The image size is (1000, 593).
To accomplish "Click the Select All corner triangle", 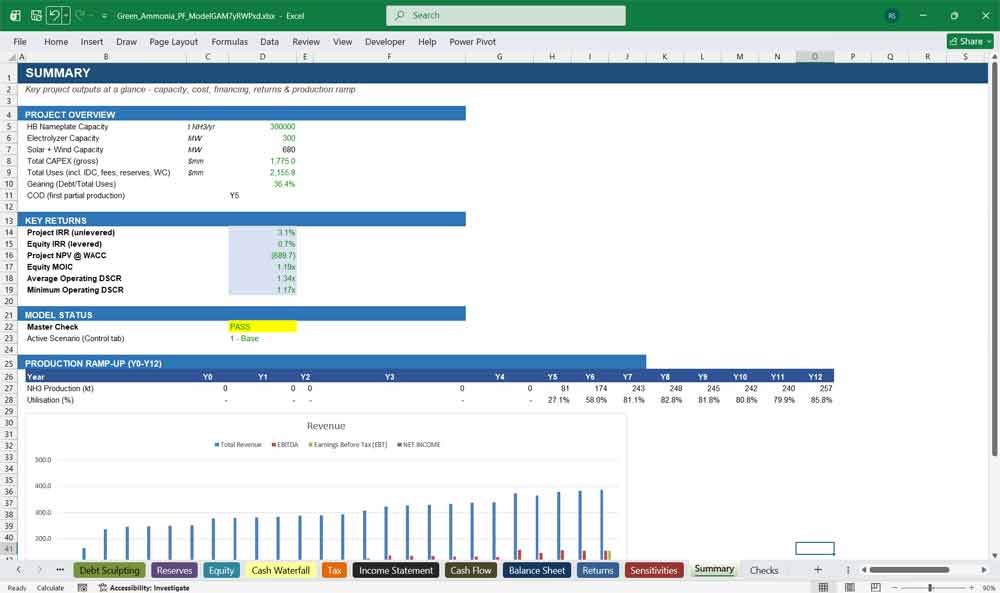I will point(11,57).
